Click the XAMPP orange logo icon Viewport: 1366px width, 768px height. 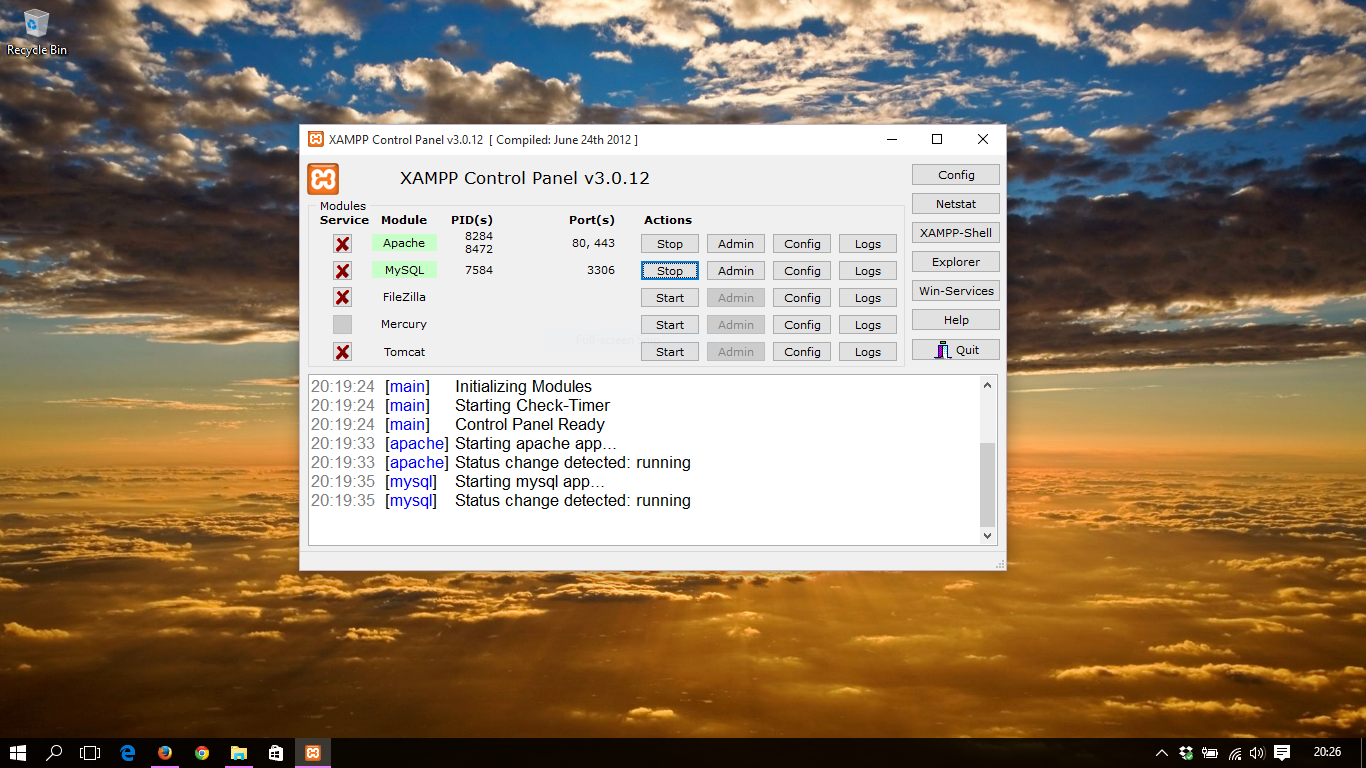pyautogui.click(x=323, y=179)
